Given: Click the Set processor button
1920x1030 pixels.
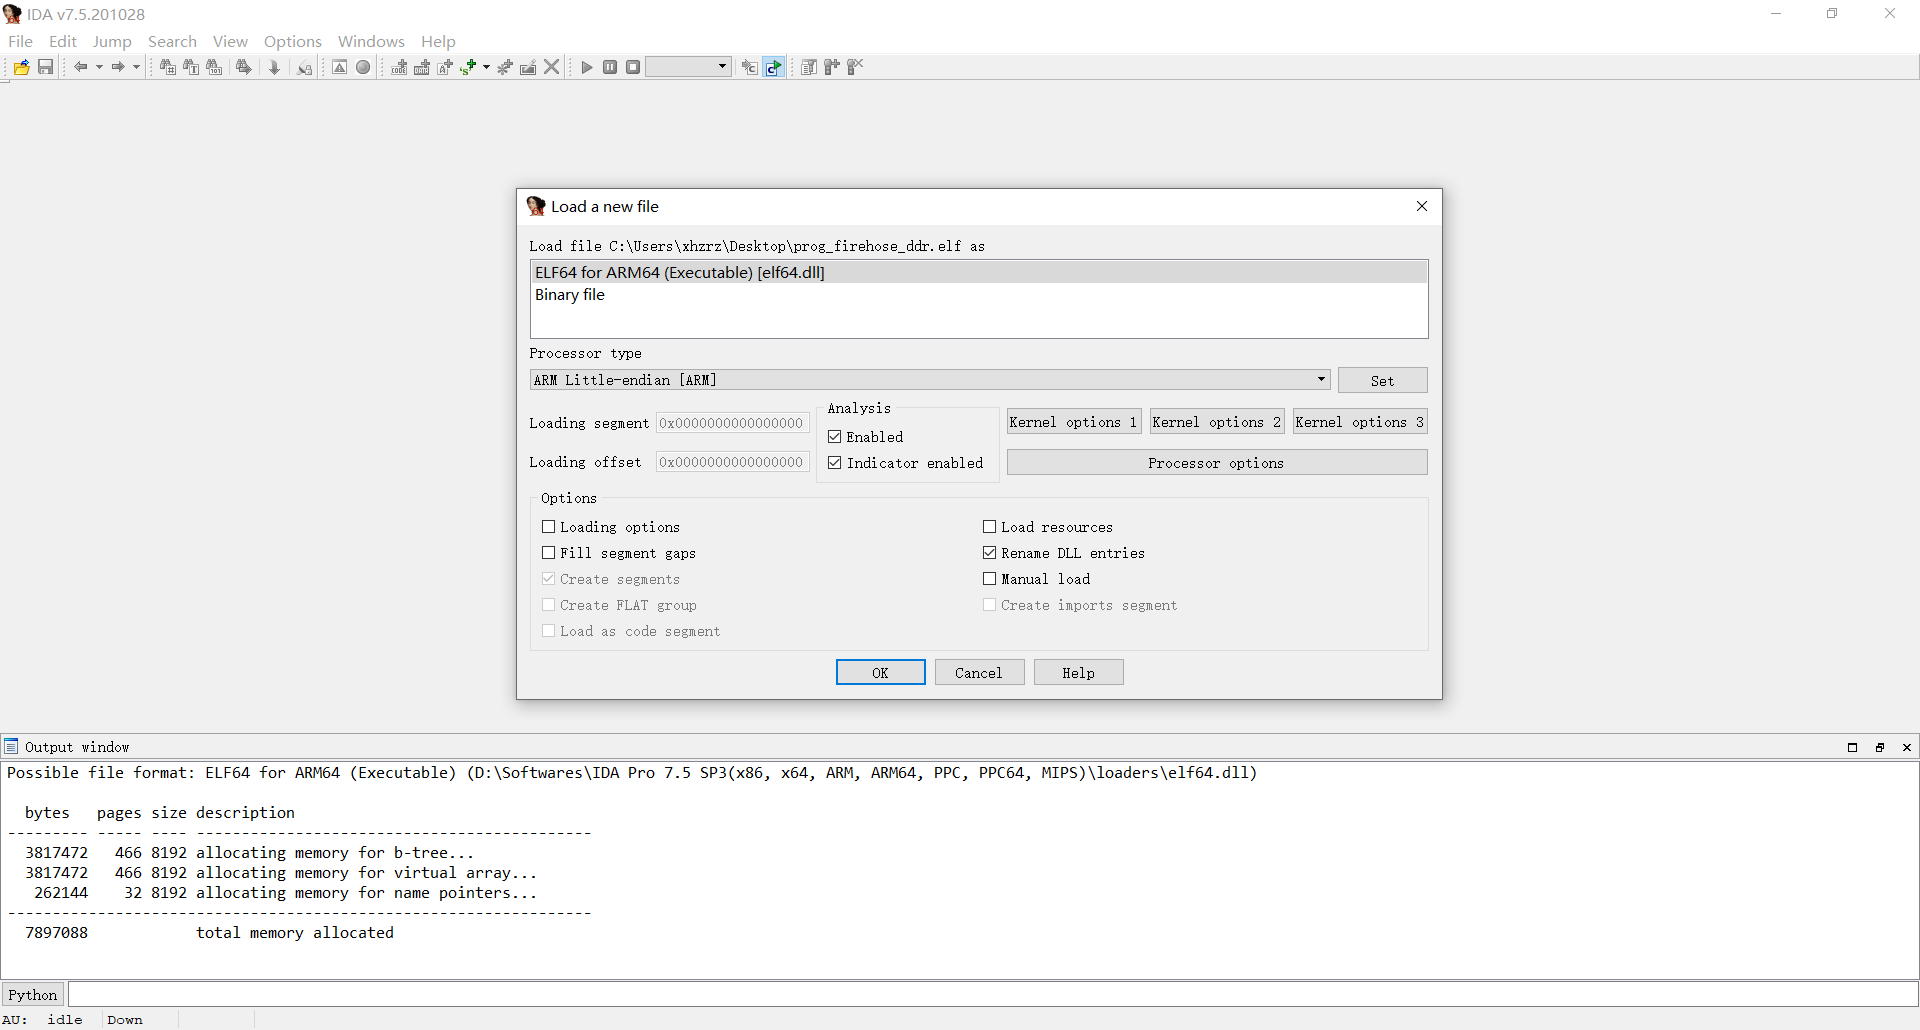Looking at the screenshot, I should [x=1382, y=380].
